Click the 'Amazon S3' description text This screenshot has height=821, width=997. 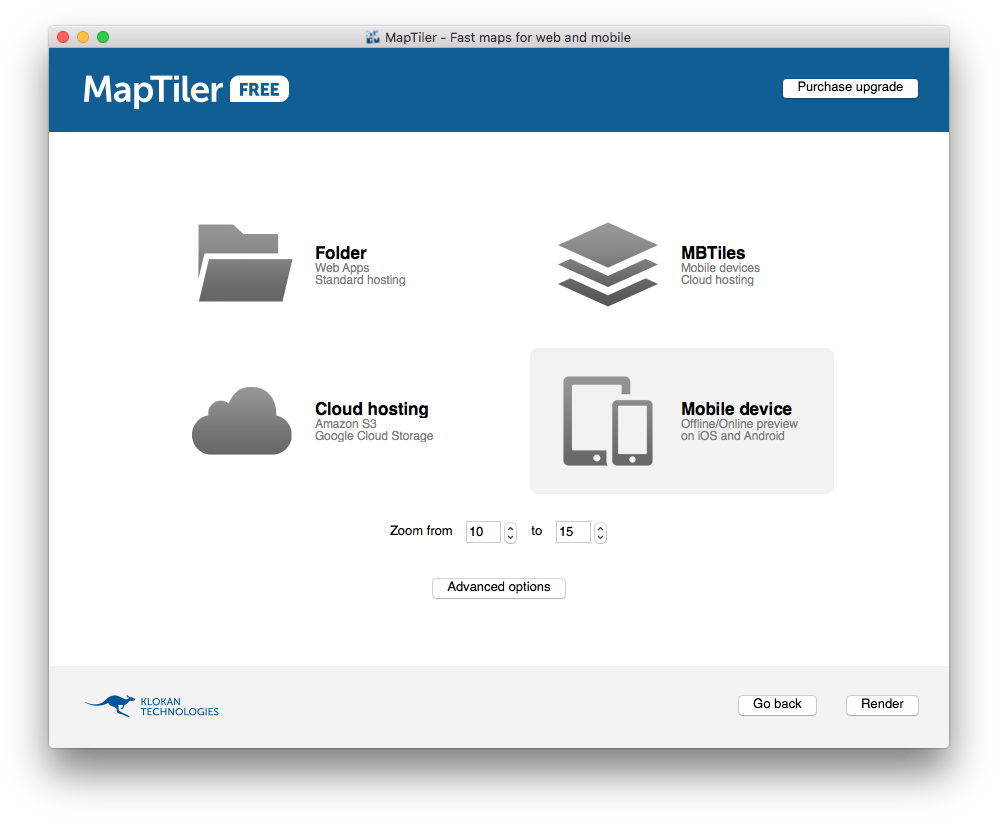pyautogui.click(x=346, y=424)
